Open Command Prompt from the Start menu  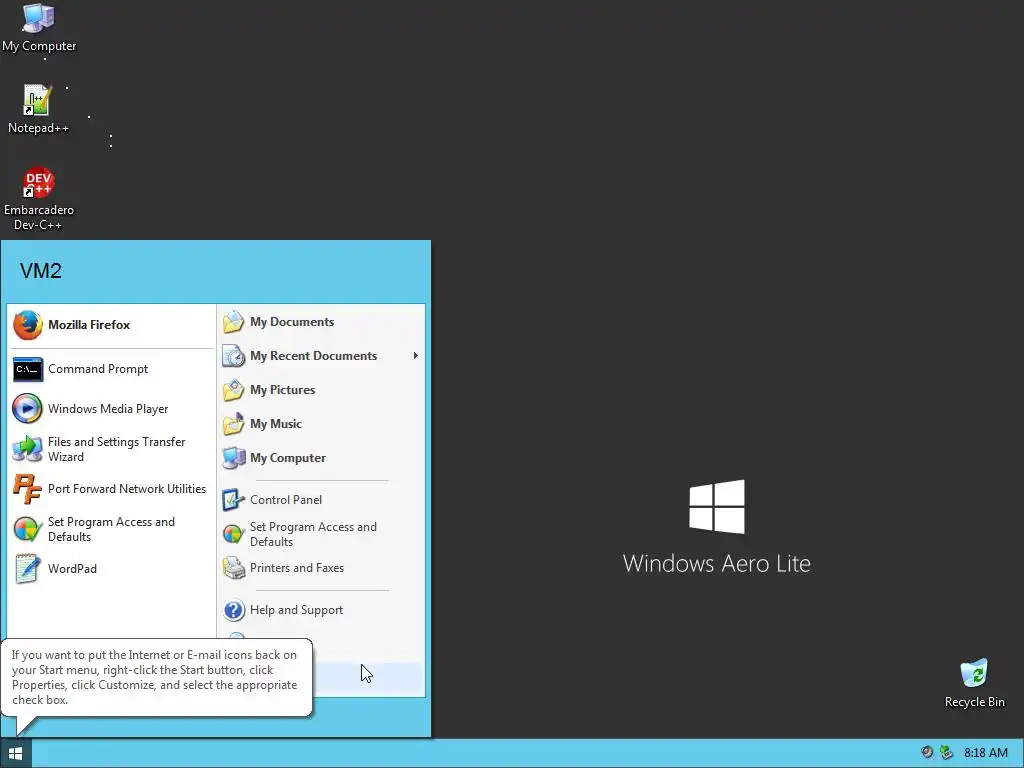(x=111, y=369)
